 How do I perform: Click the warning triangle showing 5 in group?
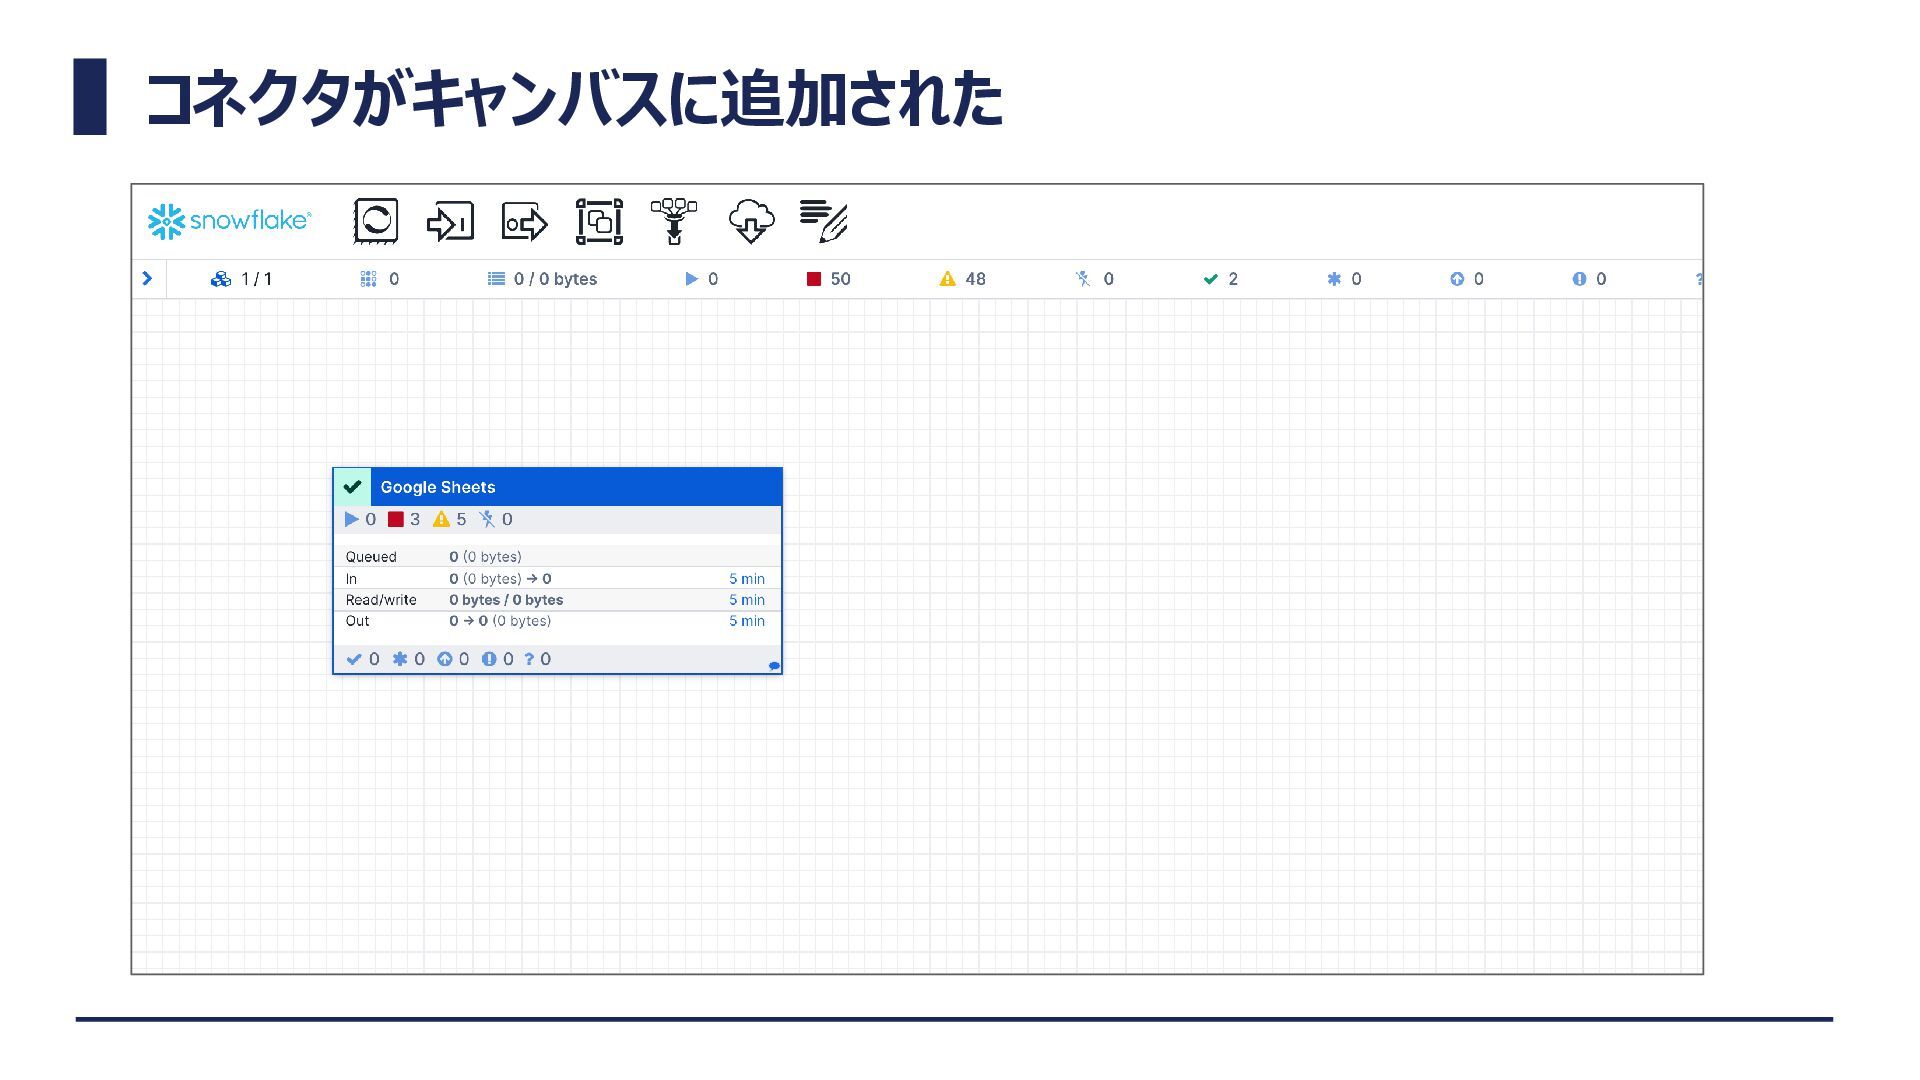pos(441,519)
